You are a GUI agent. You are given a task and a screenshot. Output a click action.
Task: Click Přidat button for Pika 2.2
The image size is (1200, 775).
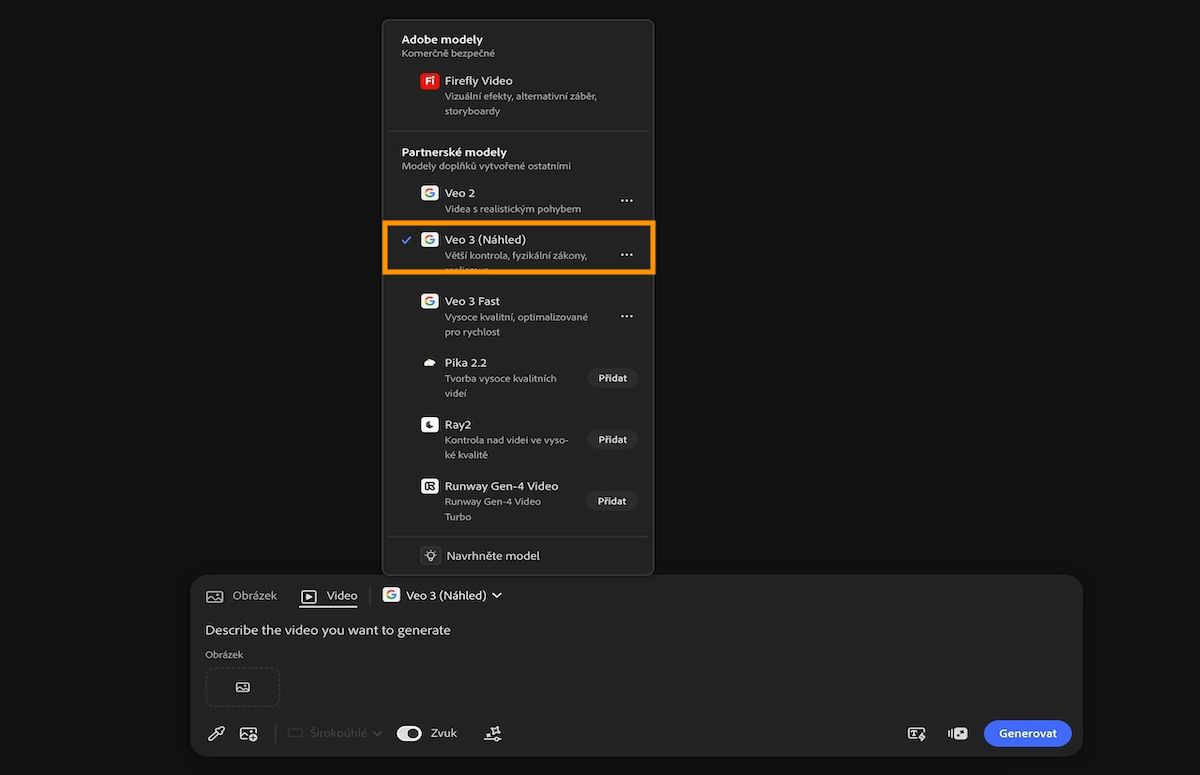pyautogui.click(x=612, y=378)
